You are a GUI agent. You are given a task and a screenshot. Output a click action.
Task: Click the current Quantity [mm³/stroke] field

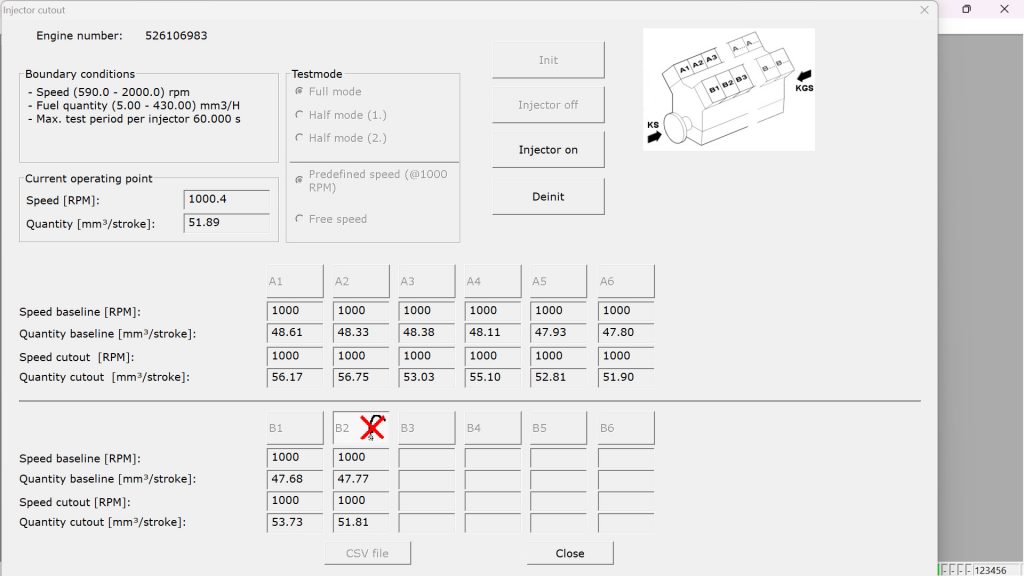227,223
